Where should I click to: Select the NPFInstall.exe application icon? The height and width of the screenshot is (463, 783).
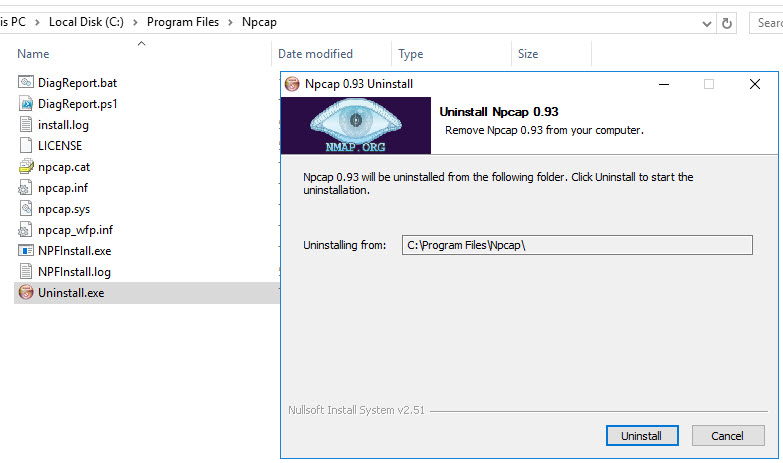tap(26, 251)
